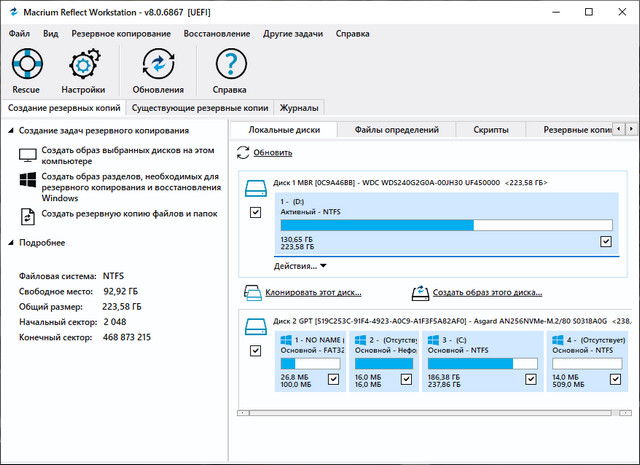Click the Rescue lifebuoy icon

[x=26, y=65]
